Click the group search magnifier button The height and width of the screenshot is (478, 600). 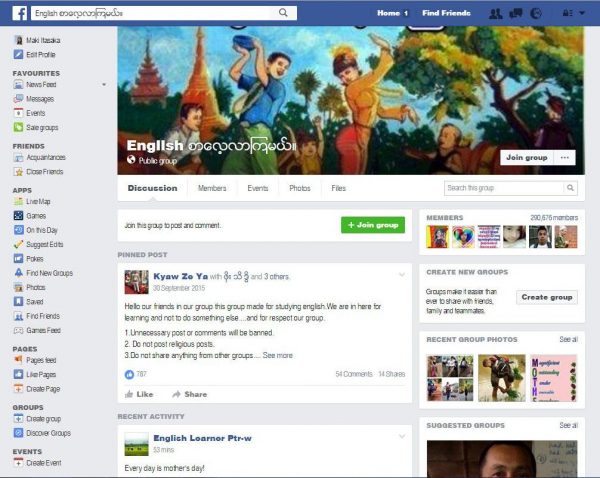[x=570, y=188]
